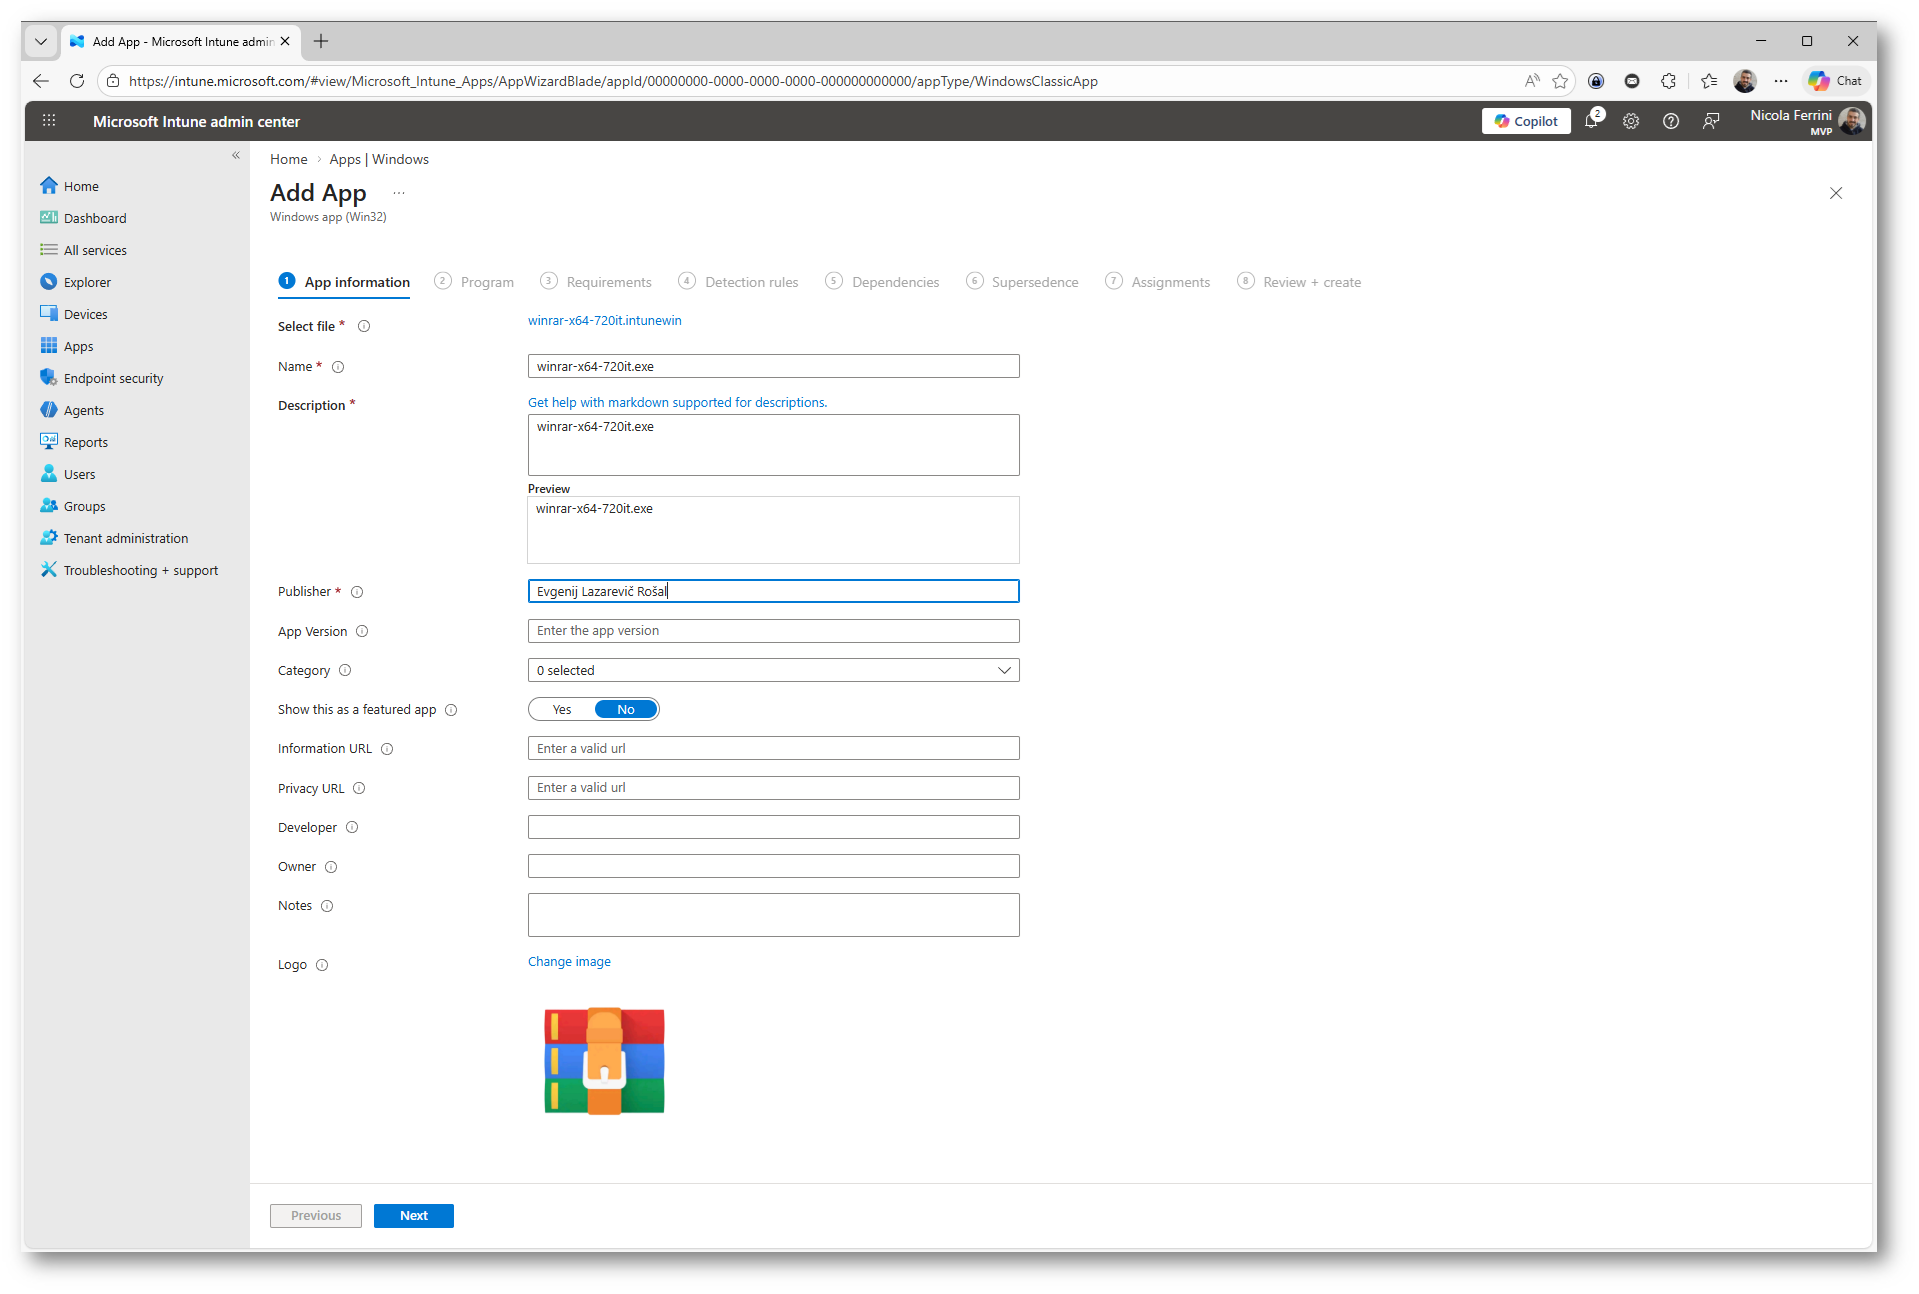Open Endpoint security in sidebar
1919x1294 pixels.
(113, 378)
